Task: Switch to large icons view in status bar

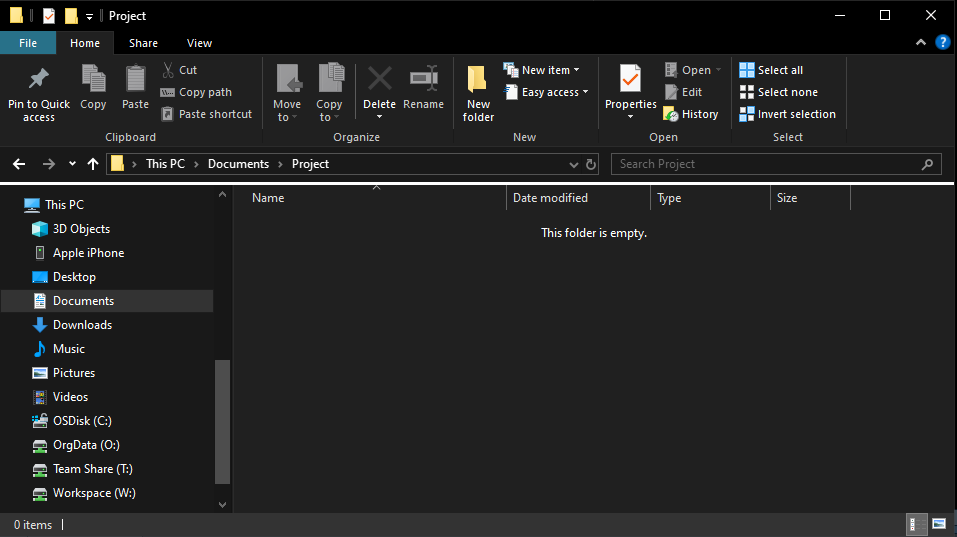Action: tap(938, 524)
